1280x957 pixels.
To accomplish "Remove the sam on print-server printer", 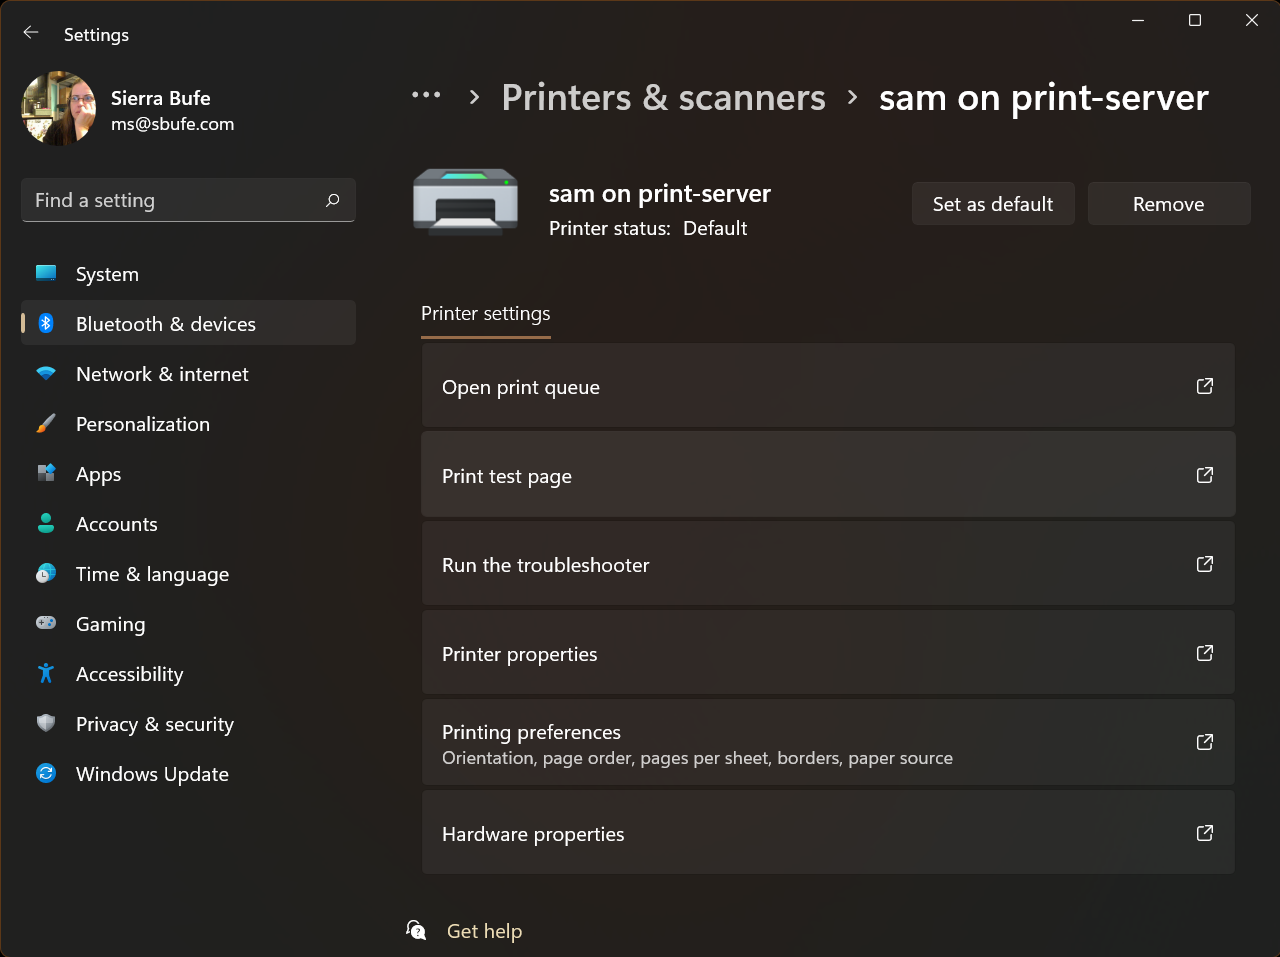I will tap(1168, 204).
